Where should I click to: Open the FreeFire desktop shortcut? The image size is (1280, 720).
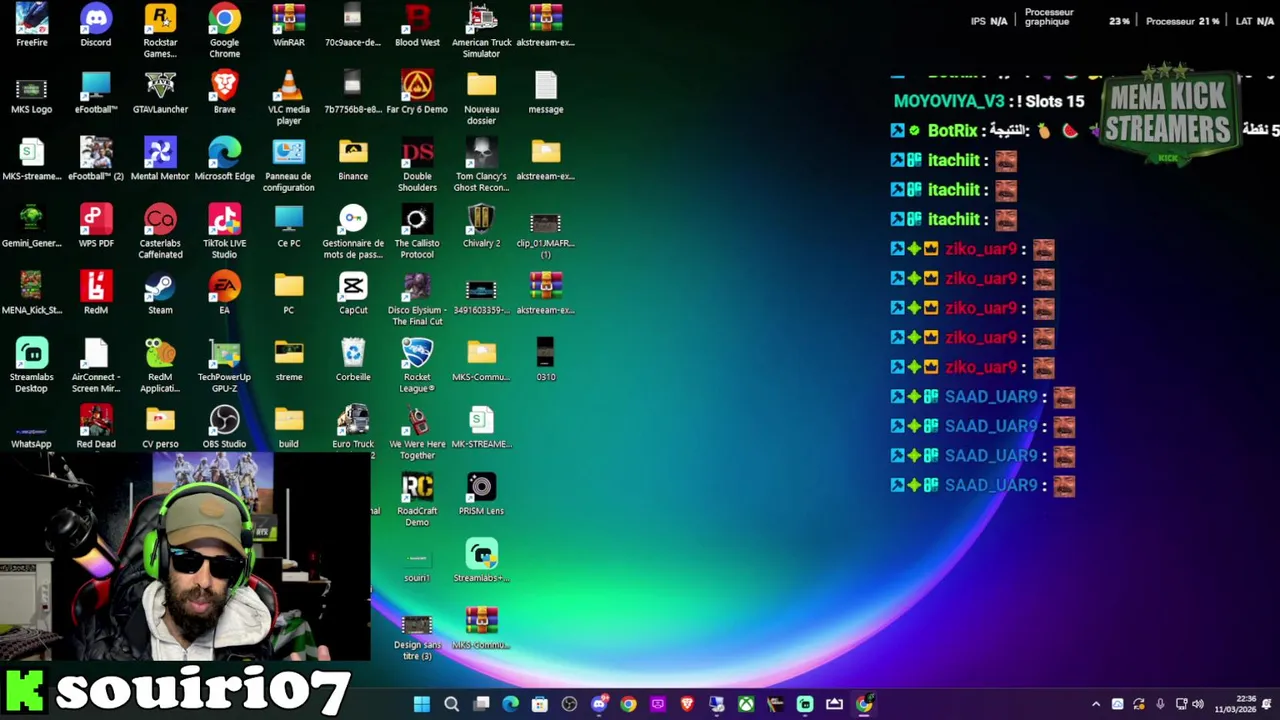point(32,25)
